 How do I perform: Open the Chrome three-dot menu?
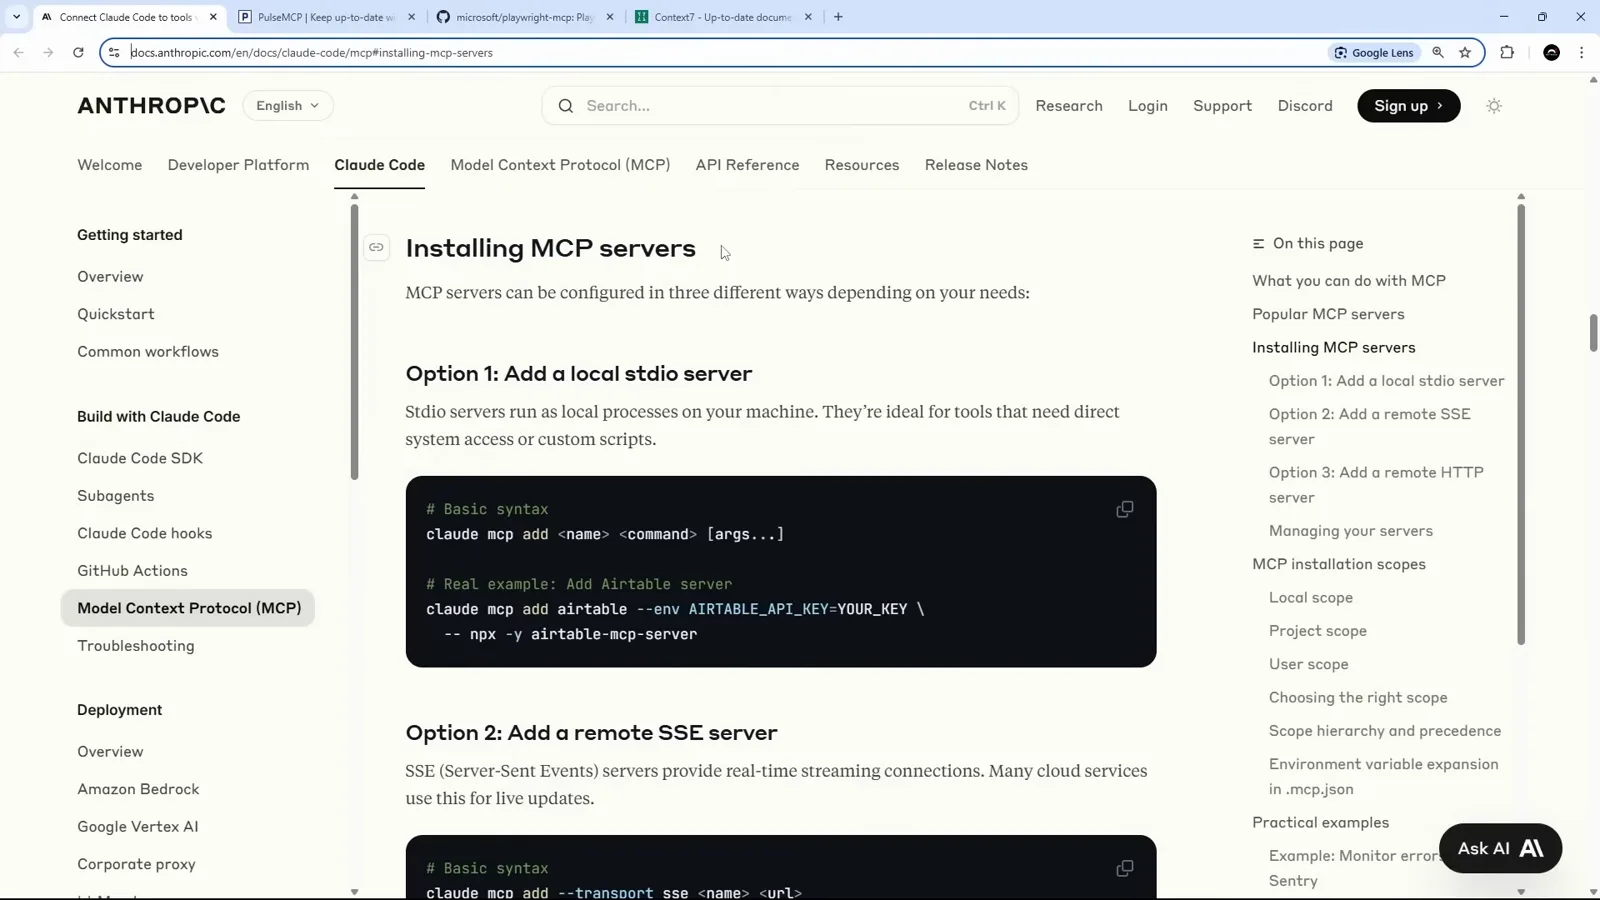(1581, 53)
